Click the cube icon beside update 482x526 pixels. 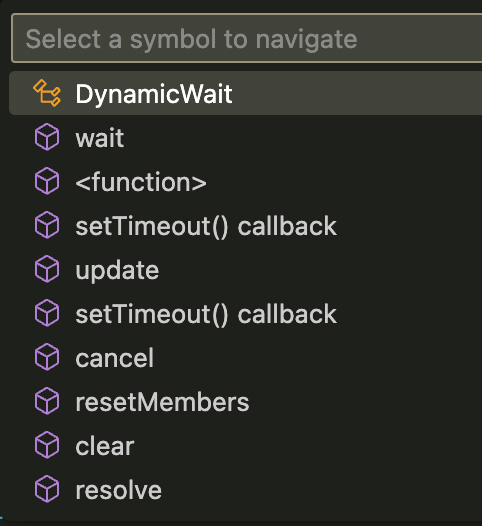(x=47, y=269)
